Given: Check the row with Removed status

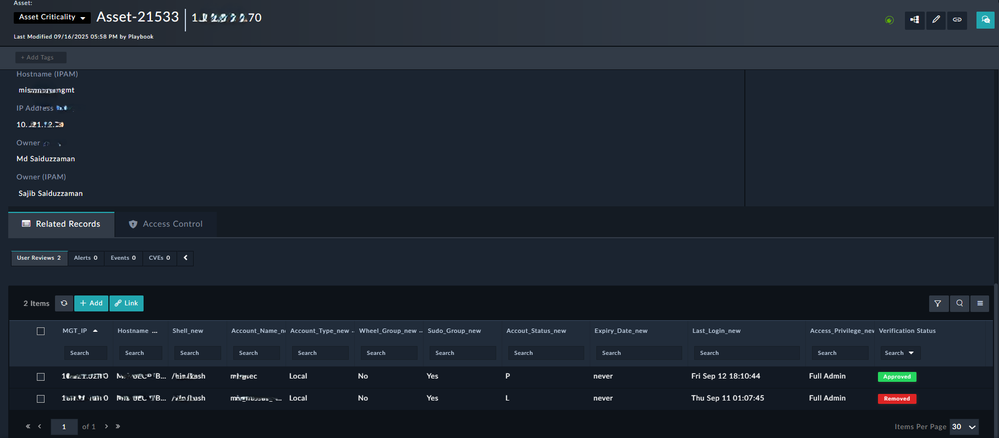Looking at the screenshot, I should (x=41, y=398).
